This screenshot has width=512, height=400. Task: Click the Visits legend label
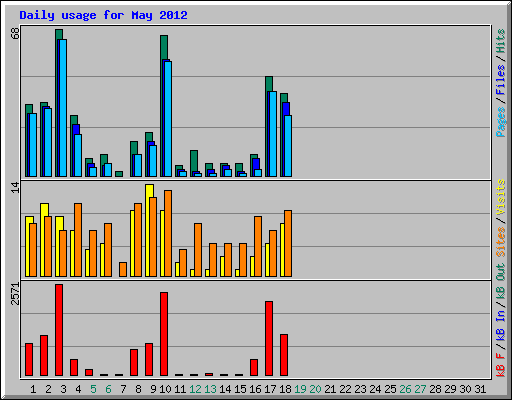[x=501, y=197]
